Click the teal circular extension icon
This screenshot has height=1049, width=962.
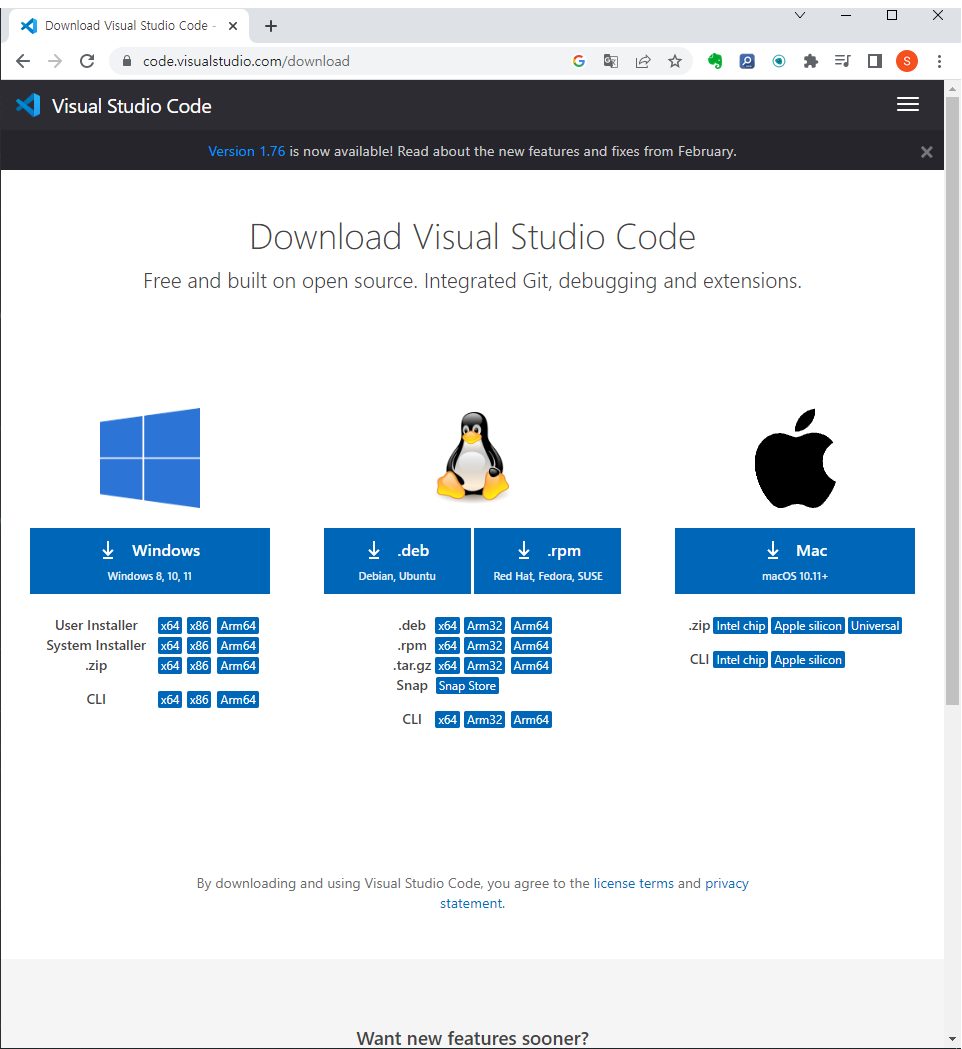(x=779, y=62)
